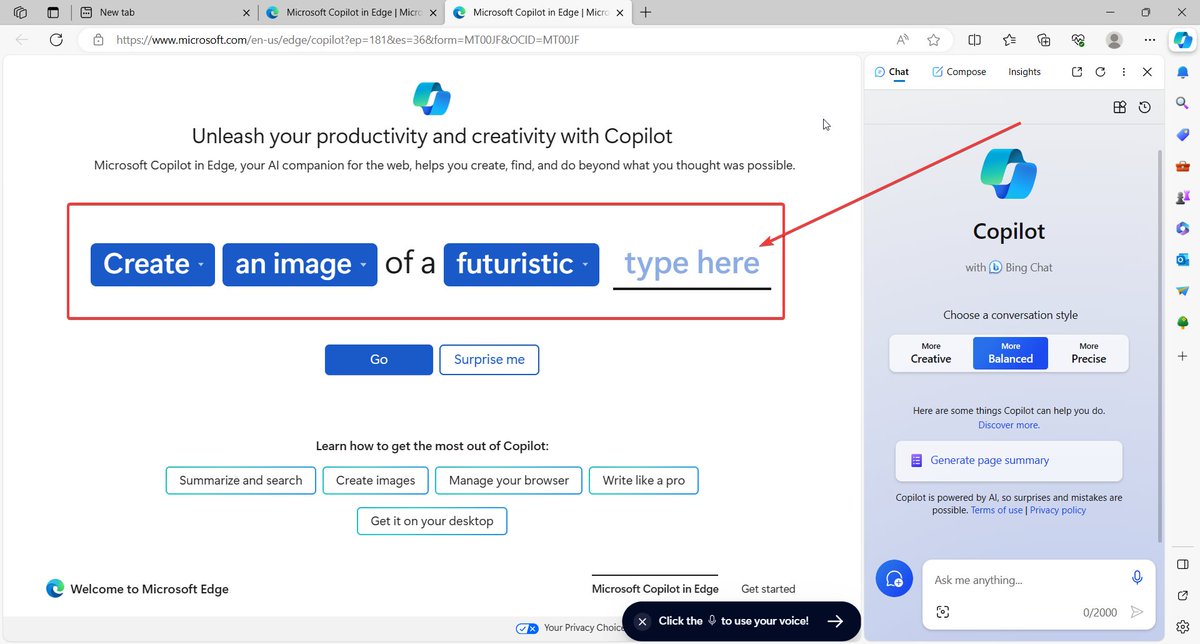Viewport: 1200px width, 644px height.
Task: Click the Surprise me button
Action: tap(489, 360)
